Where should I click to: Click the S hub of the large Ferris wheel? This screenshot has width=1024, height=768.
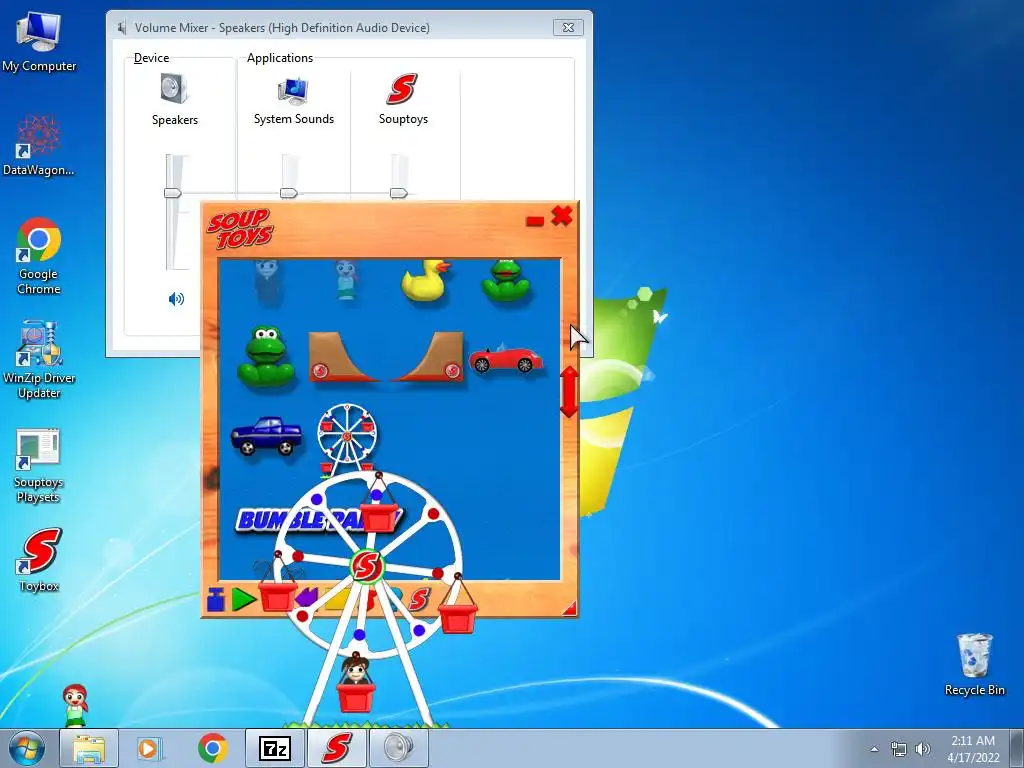point(367,566)
